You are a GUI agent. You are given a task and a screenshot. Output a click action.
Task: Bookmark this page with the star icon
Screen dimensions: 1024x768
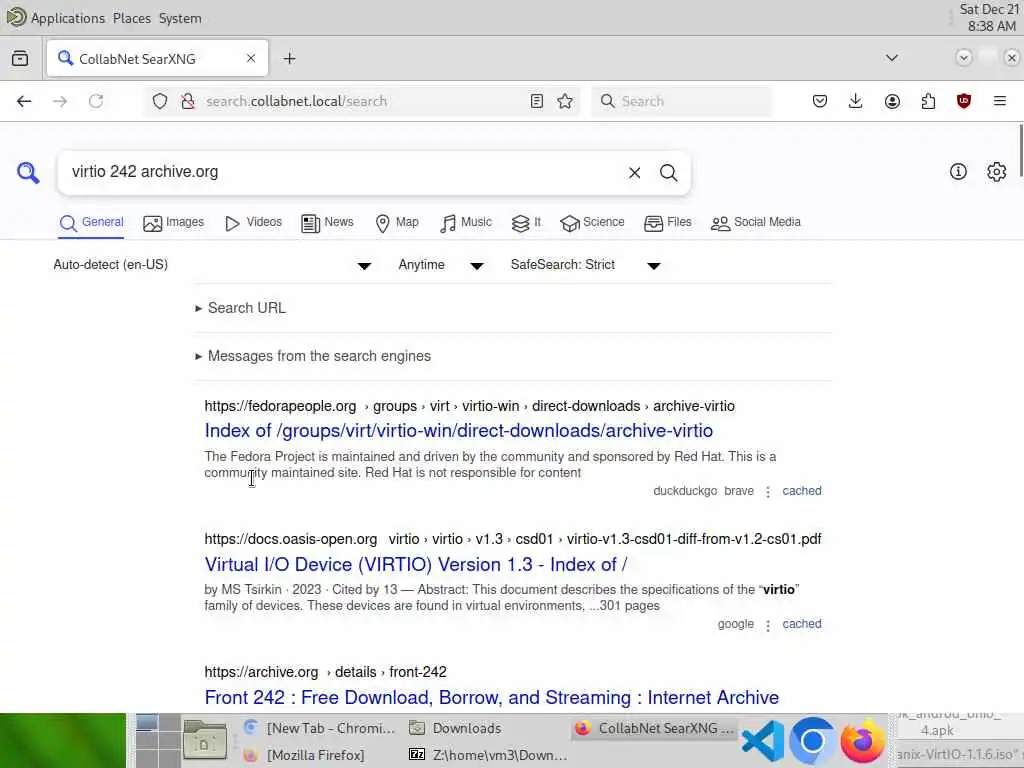pos(565,101)
